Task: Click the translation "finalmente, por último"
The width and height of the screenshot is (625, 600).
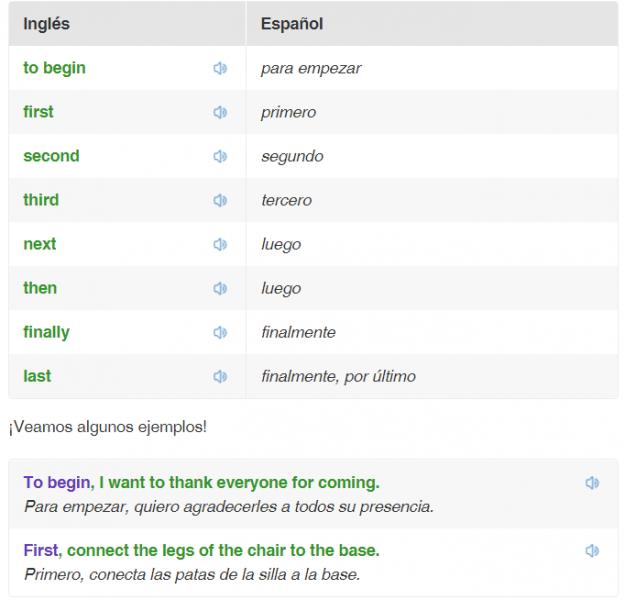Action: (338, 376)
